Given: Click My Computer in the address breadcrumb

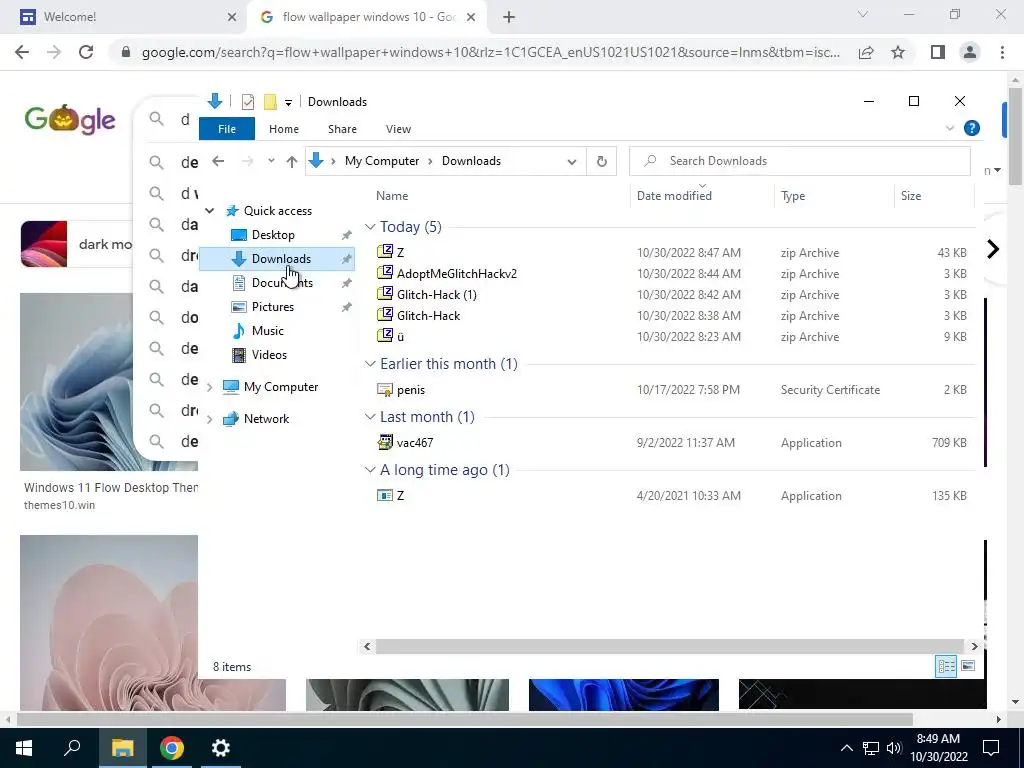Looking at the screenshot, I should click(x=382, y=161).
